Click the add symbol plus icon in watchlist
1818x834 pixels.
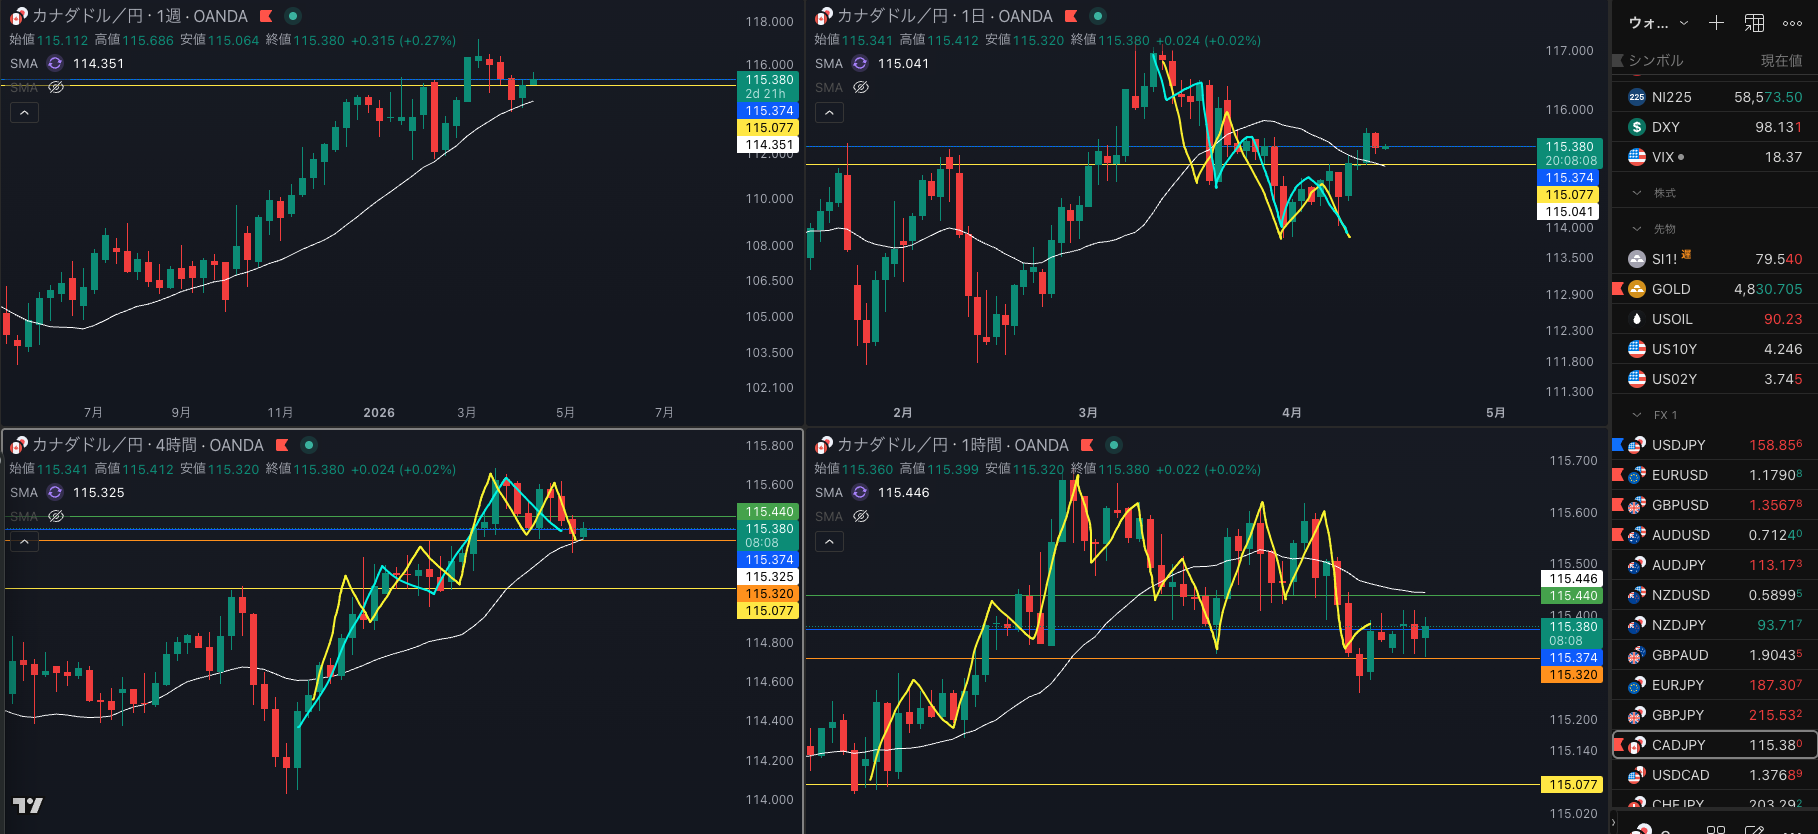point(1716,23)
